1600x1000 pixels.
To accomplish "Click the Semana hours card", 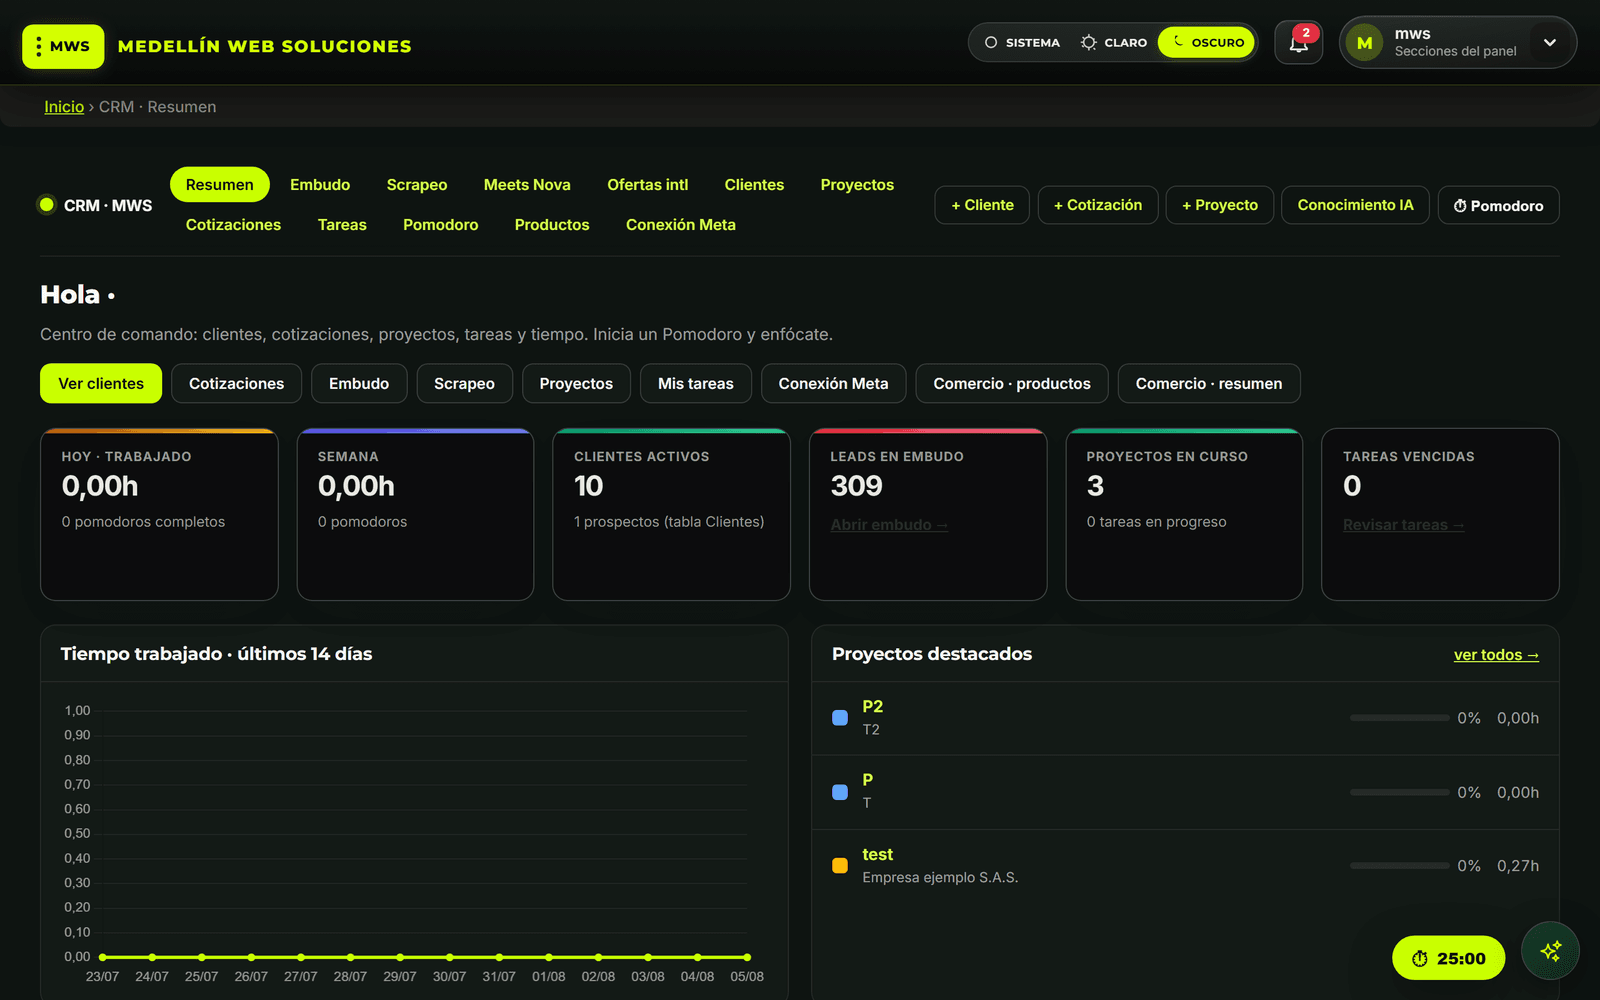I will coord(415,514).
